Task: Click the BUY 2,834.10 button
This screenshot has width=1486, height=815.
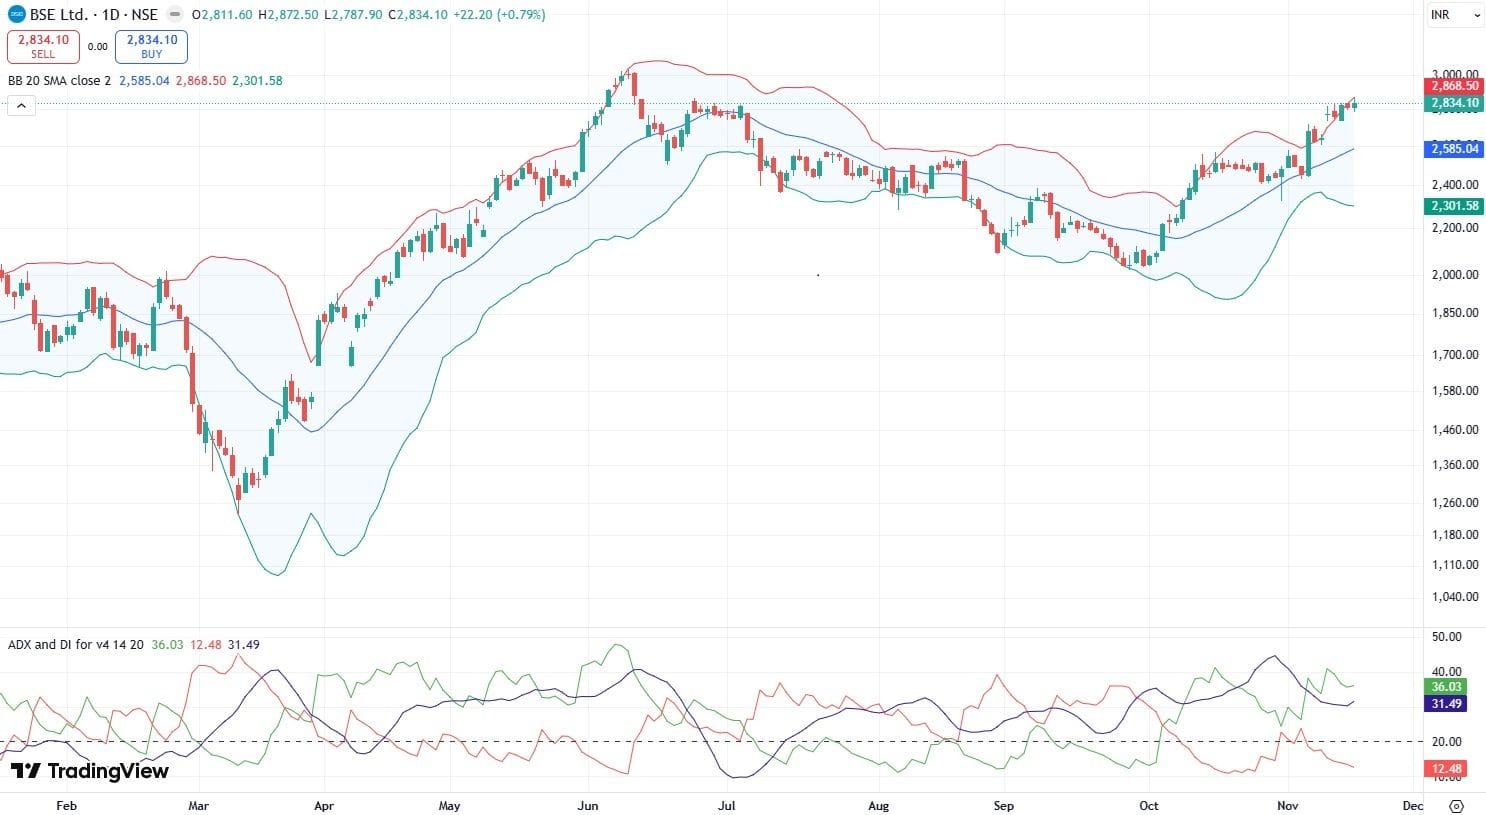Action: [151, 46]
